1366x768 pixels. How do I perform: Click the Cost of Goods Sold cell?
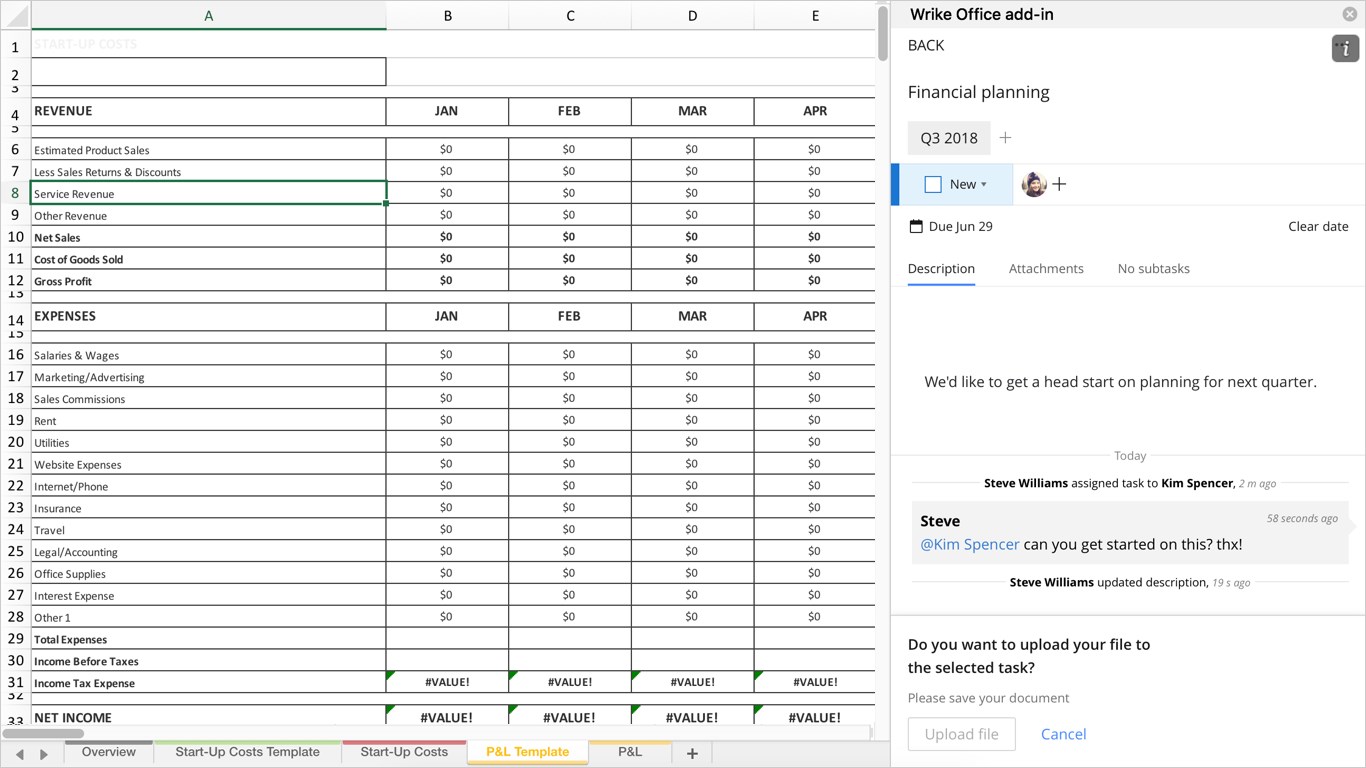(x=208, y=259)
